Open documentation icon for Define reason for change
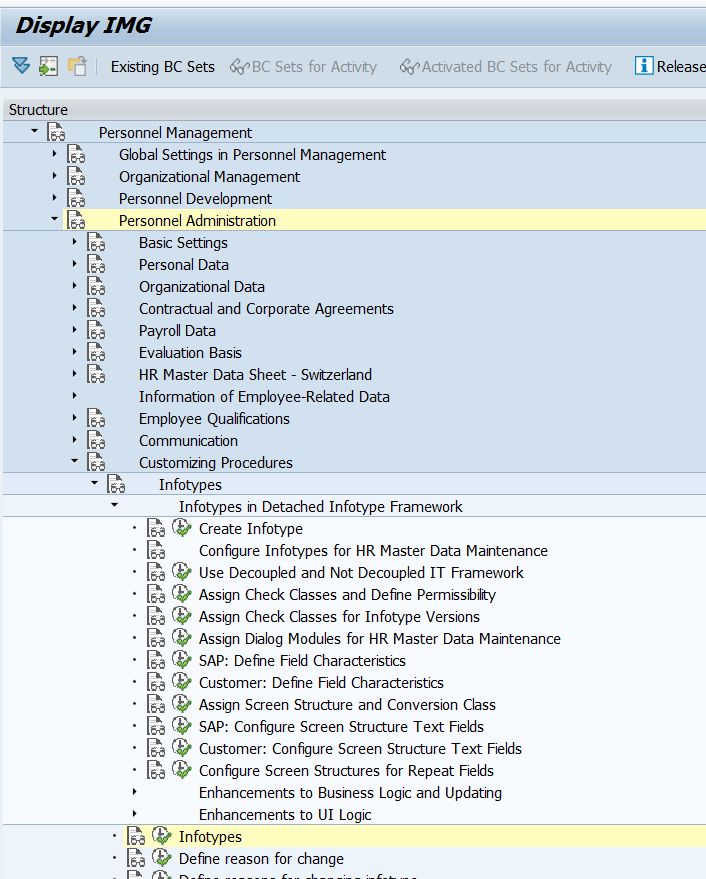 (136, 858)
